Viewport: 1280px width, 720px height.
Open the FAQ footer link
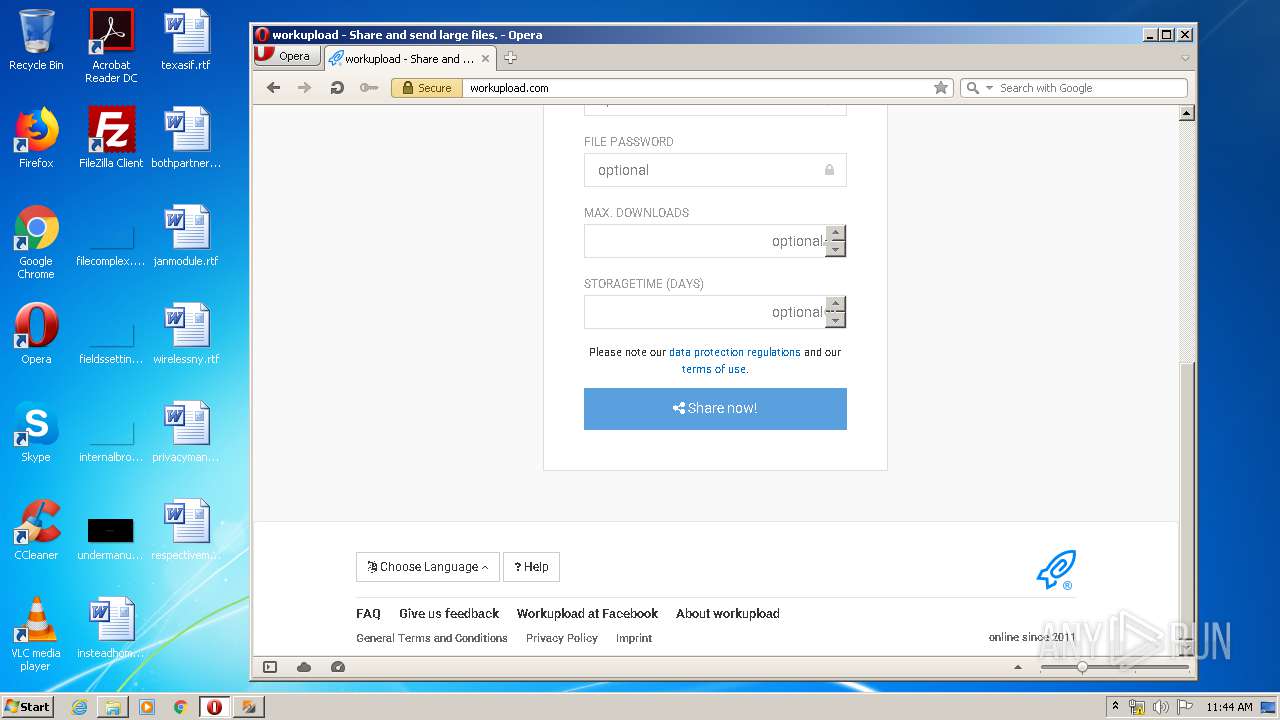368,614
